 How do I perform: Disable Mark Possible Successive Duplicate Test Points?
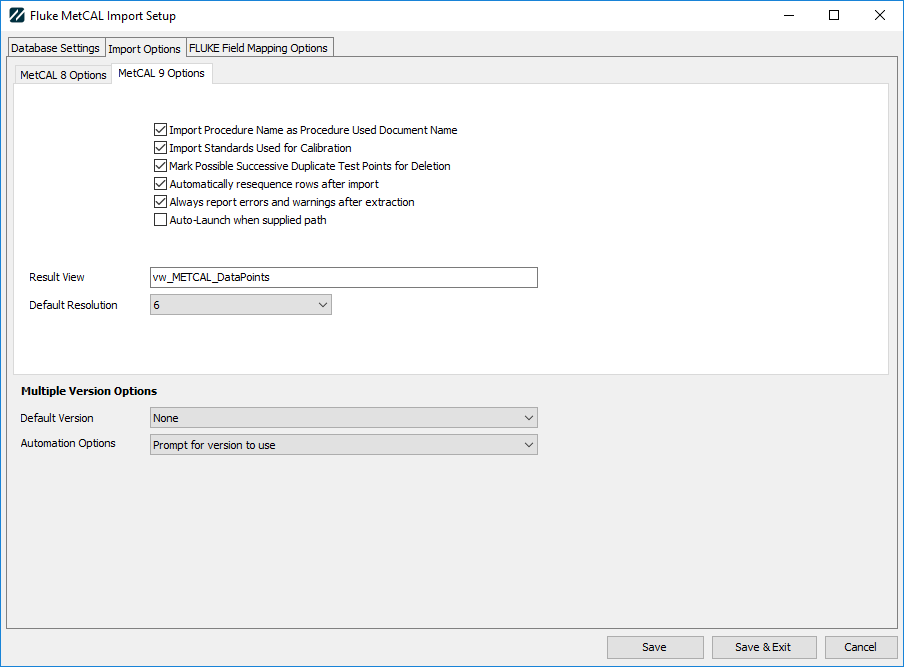(x=160, y=166)
